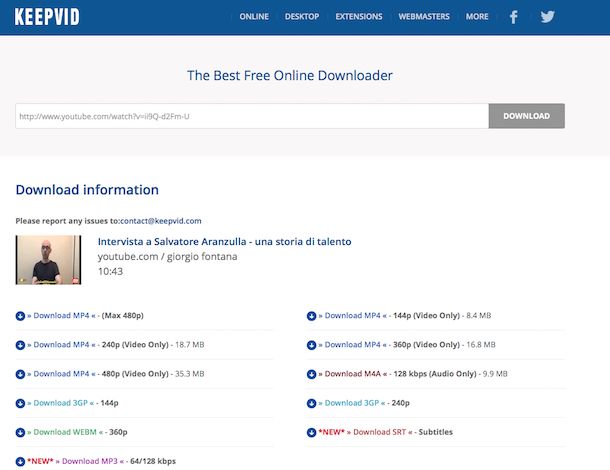The height and width of the screenshot is (470, 610).
Task: Click the video thumbnail image
Action: [x=48, y=260]
